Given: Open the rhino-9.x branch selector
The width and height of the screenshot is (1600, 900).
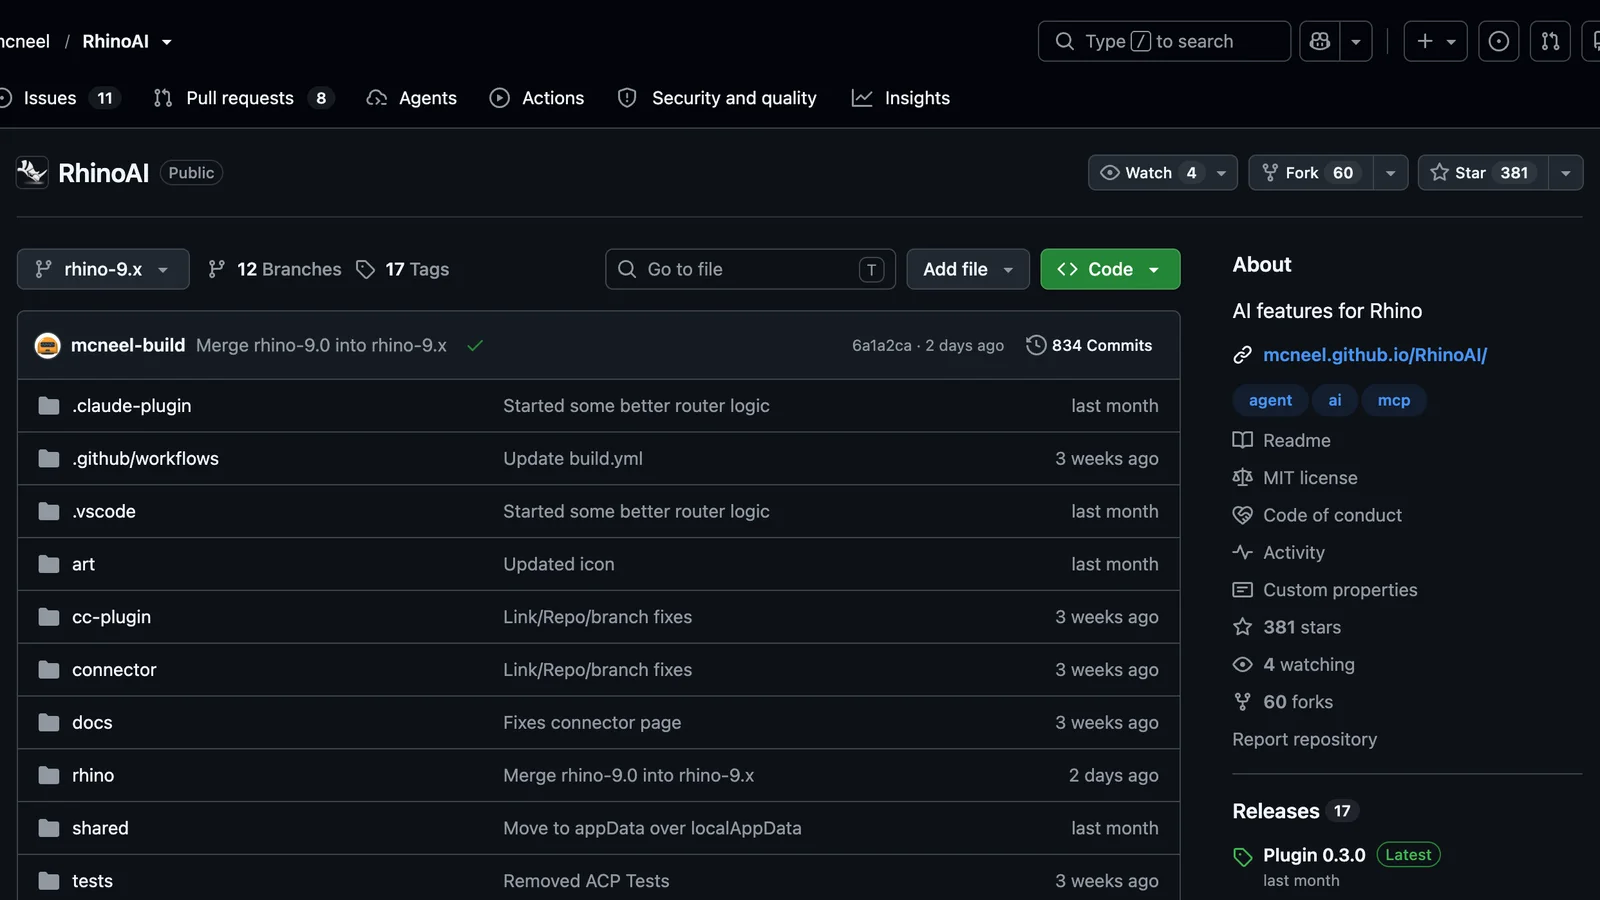Looking at the screenshot, I should [103, 269].
